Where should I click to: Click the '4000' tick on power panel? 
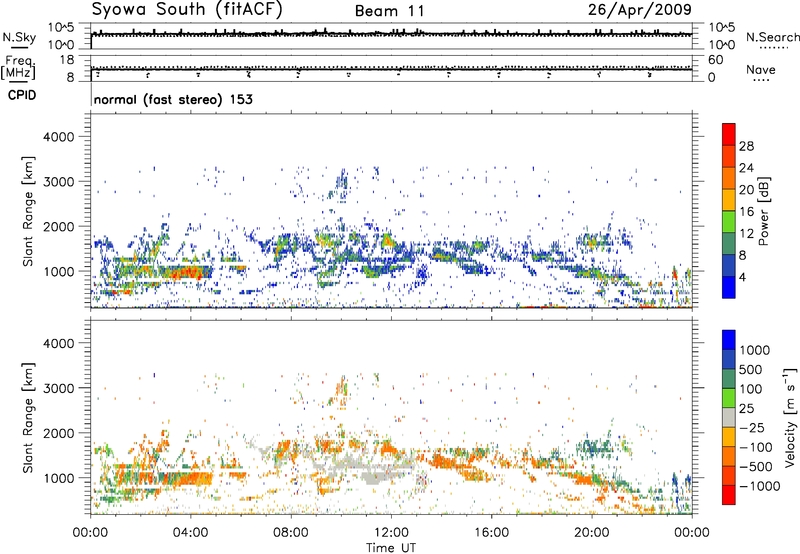[x=58, y=137]
